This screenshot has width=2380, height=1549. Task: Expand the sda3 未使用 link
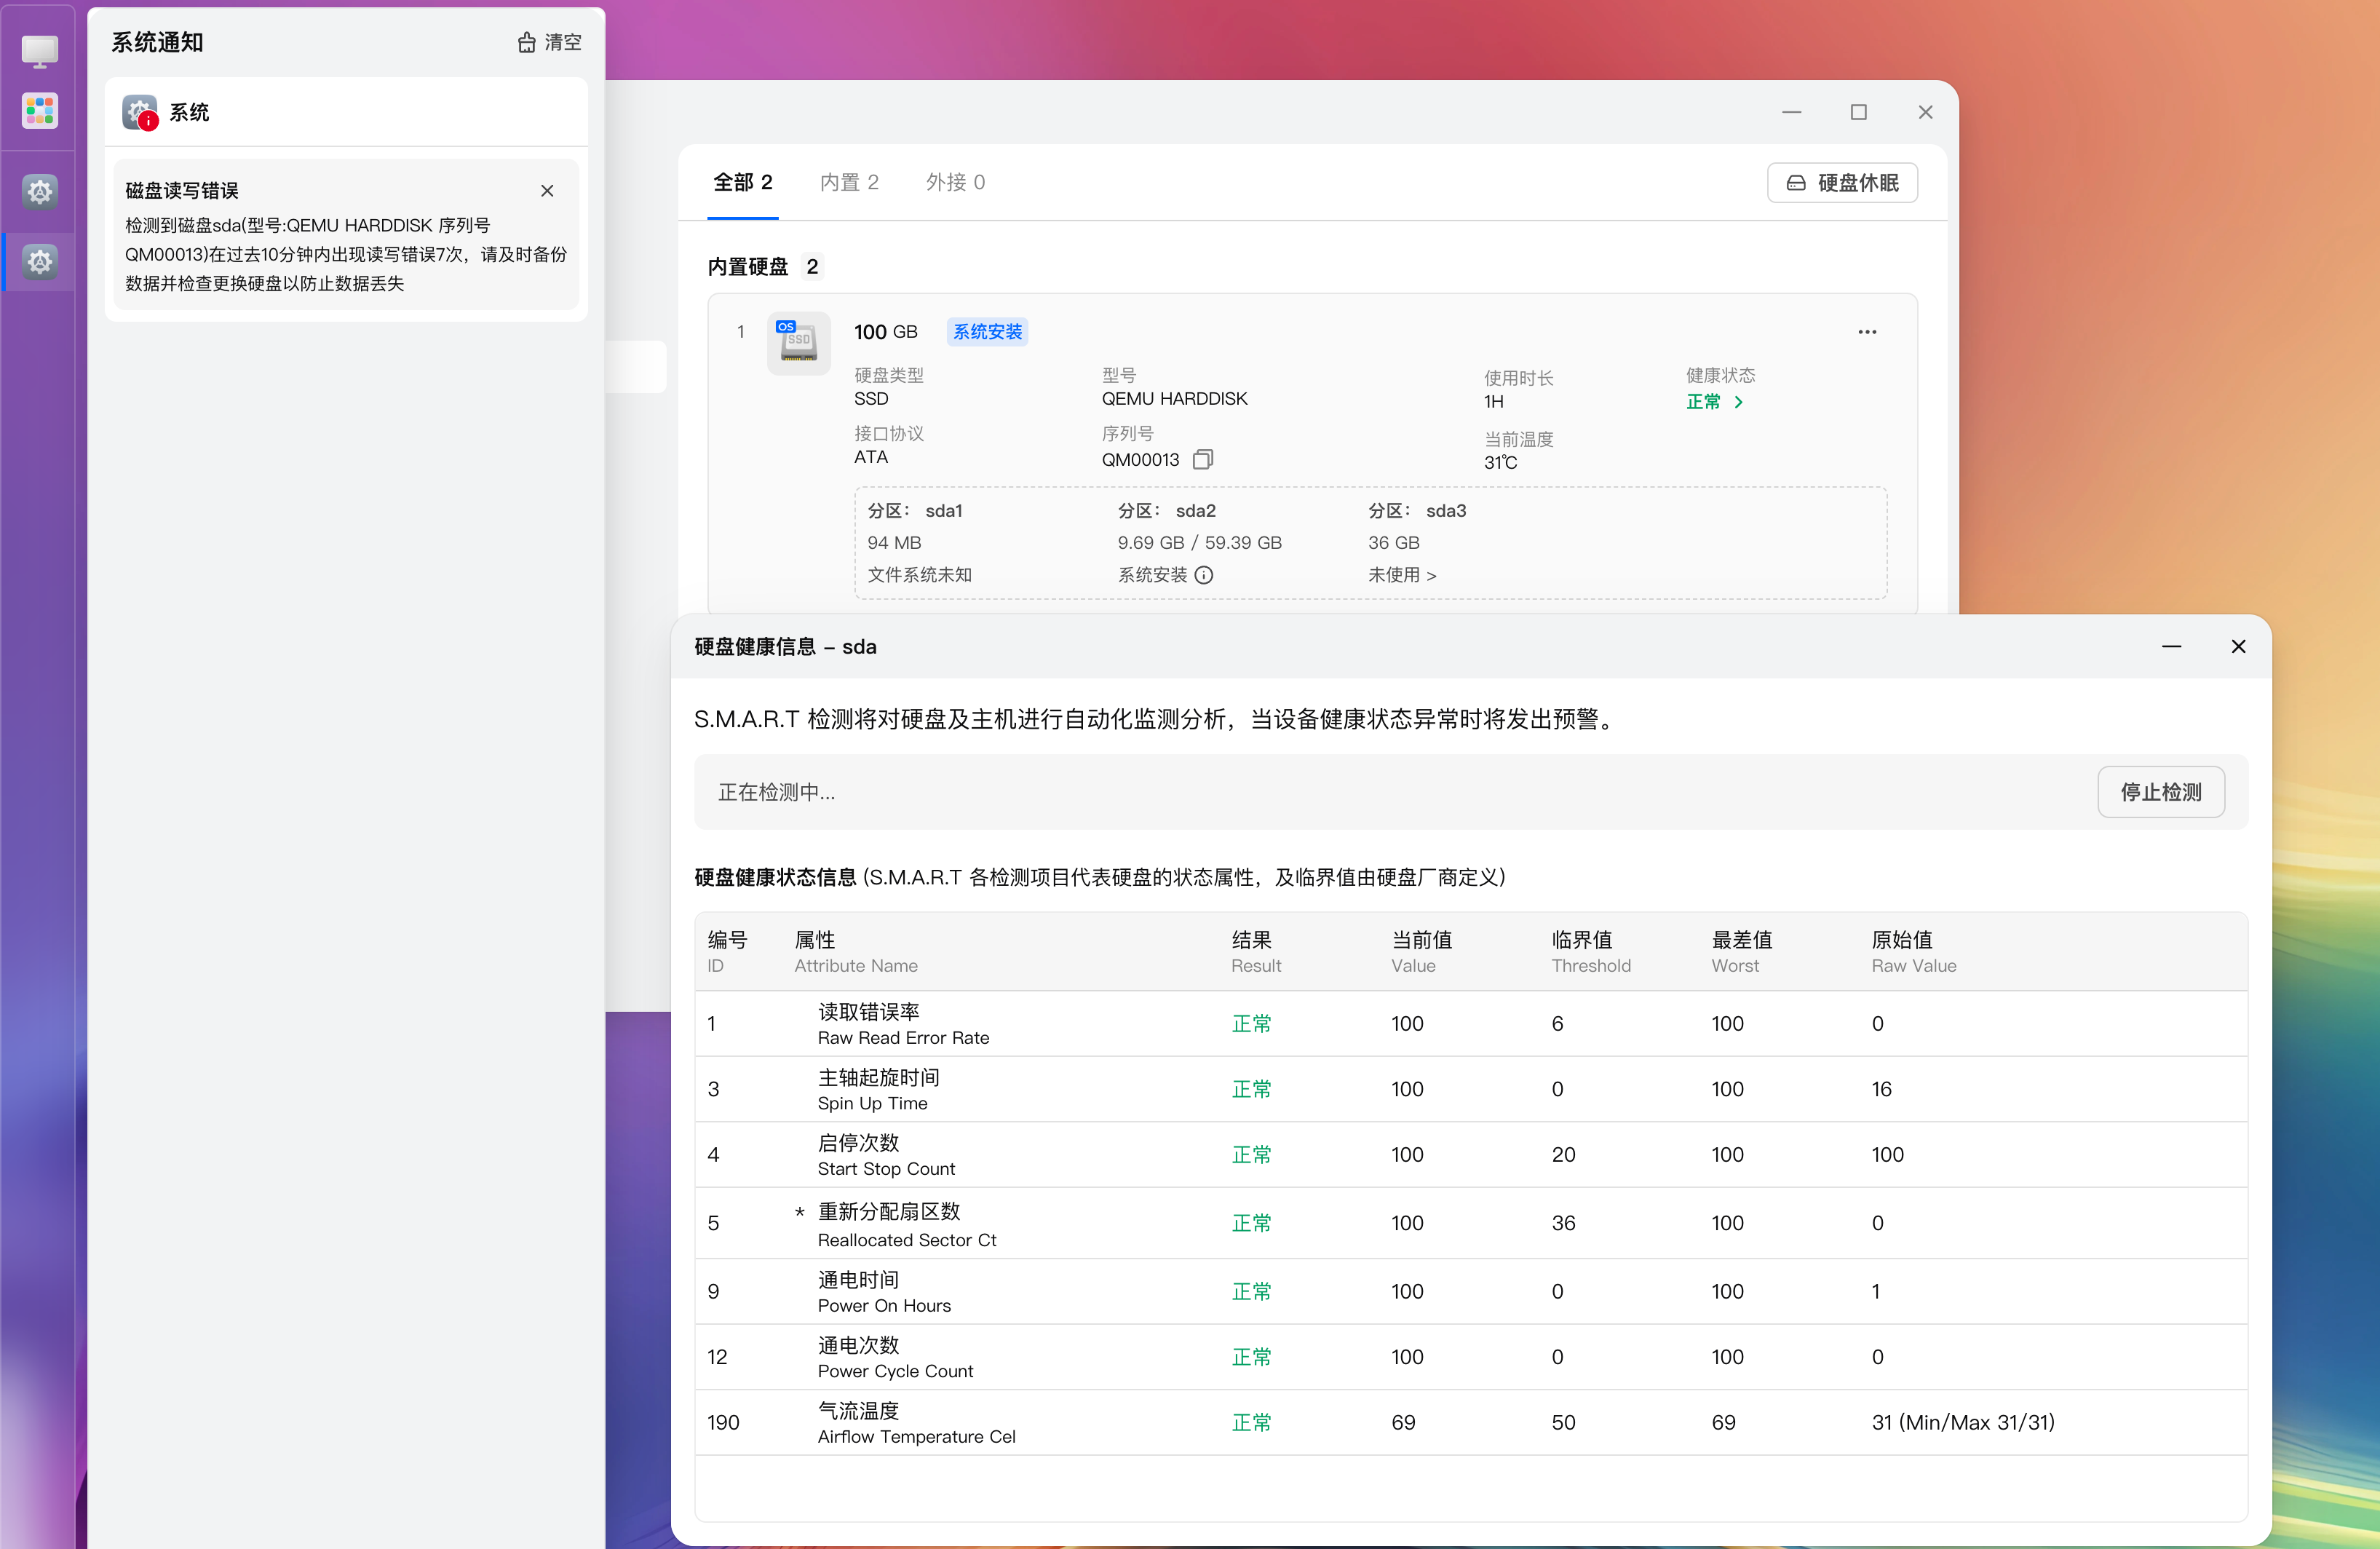(1402, 575)
